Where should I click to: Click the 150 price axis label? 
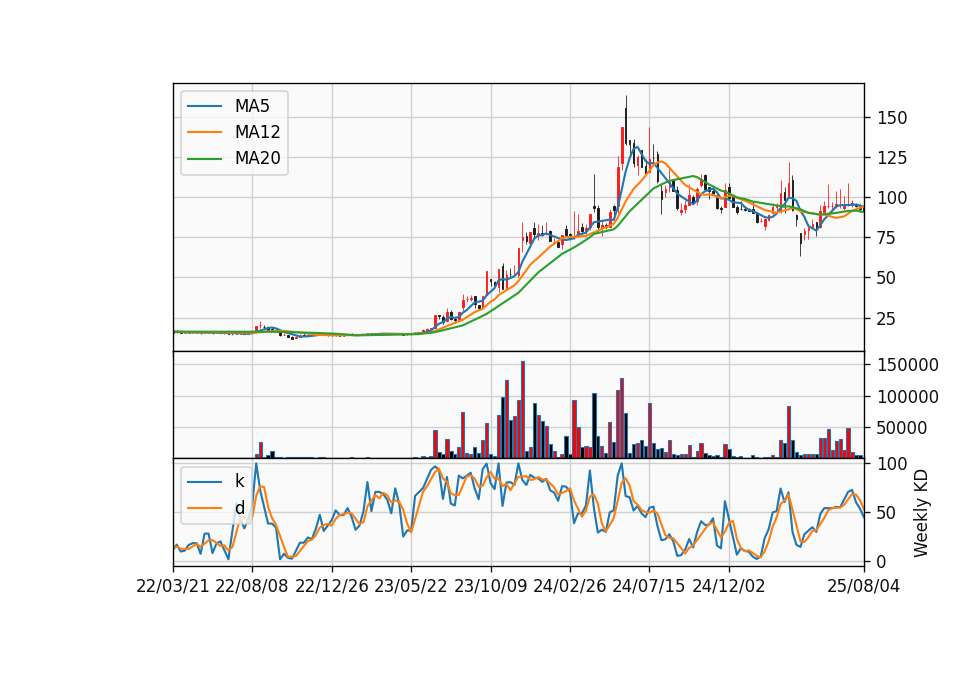pyautogui.click(x=892, y=118)
